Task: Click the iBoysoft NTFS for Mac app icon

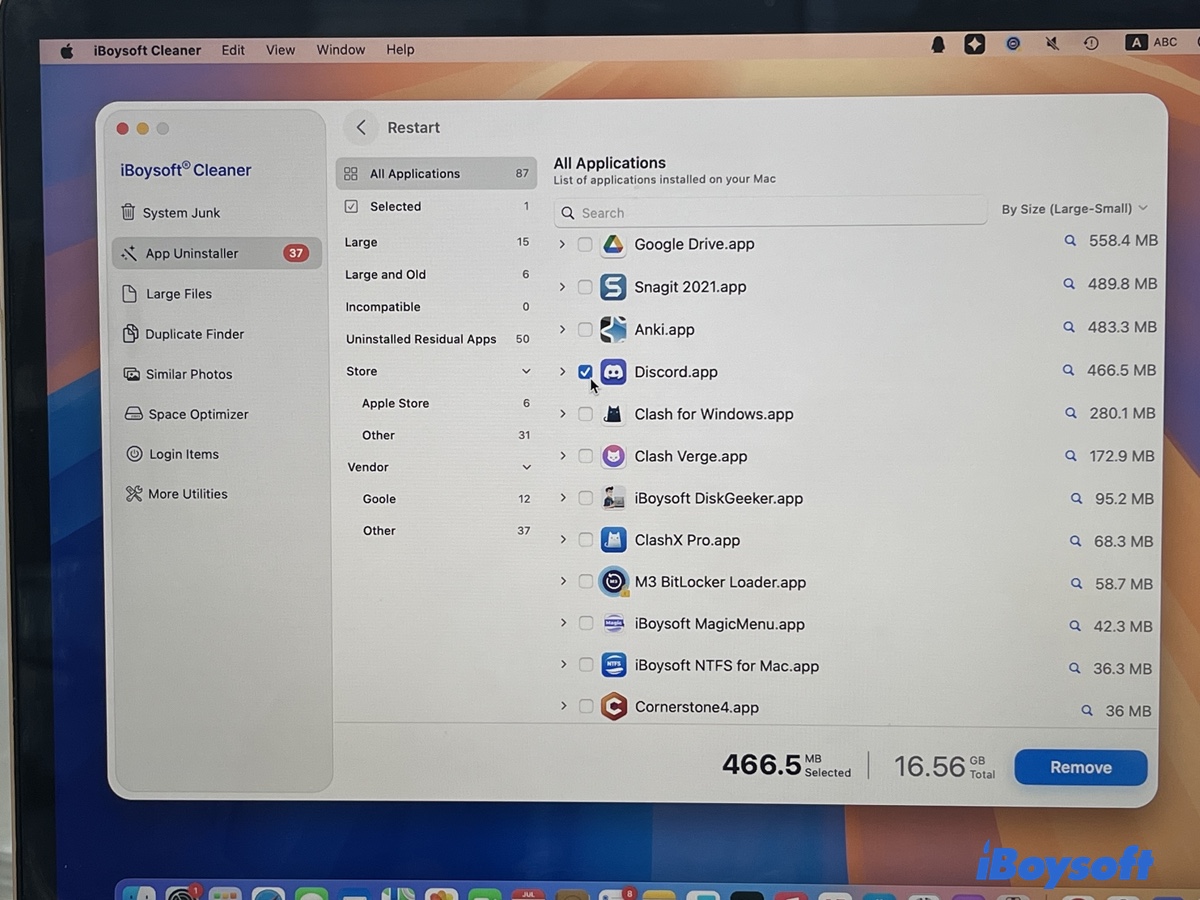Action: [x=613, y=665]
